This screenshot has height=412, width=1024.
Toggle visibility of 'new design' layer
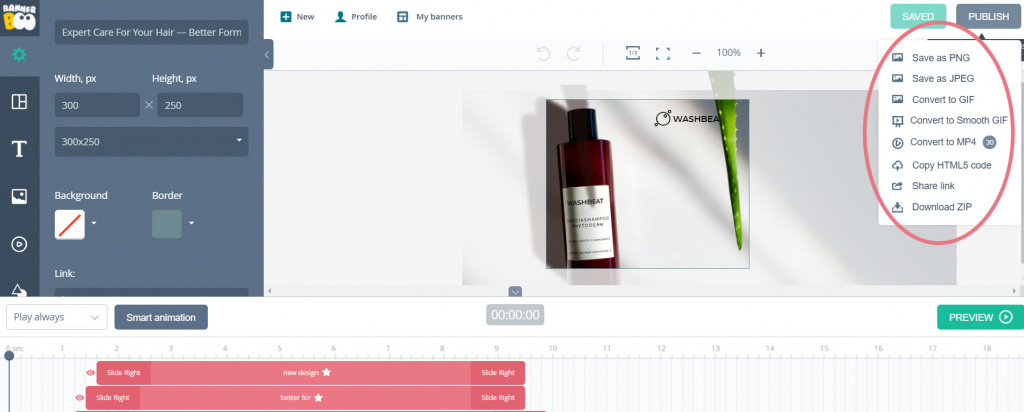[x=91, y=373]
